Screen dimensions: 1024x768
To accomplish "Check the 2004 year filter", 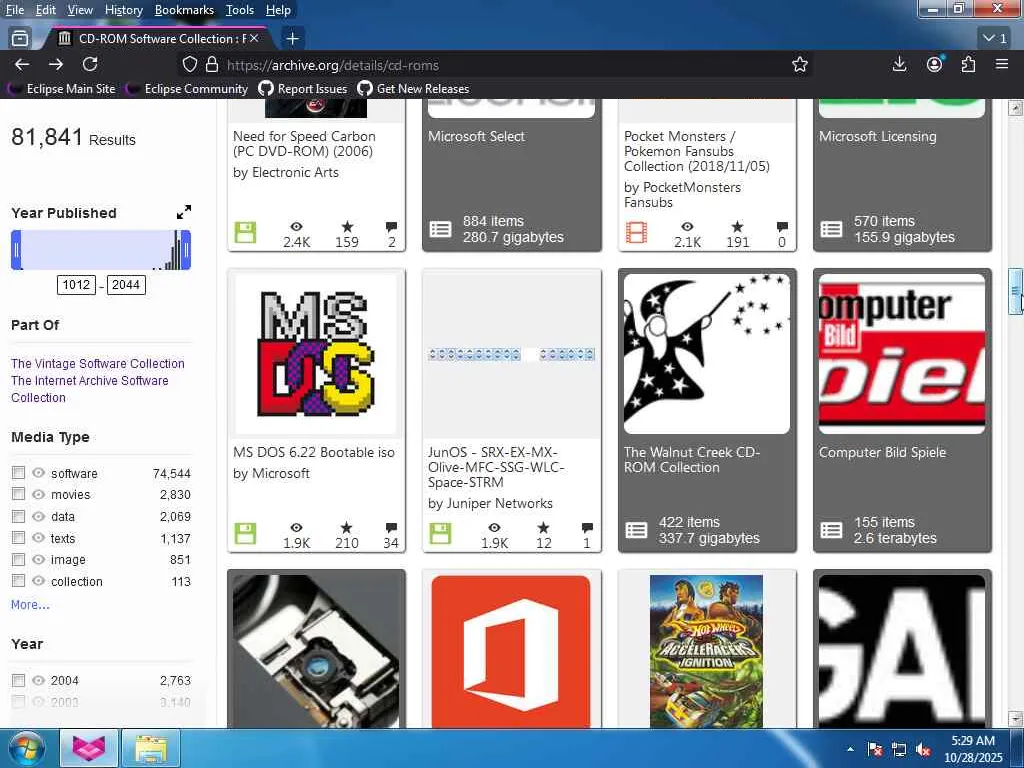I will click(x=18, y=680).
